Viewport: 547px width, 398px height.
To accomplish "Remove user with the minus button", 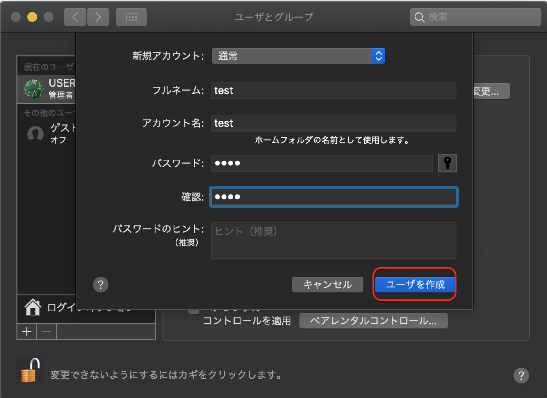I will pos(46,331).
